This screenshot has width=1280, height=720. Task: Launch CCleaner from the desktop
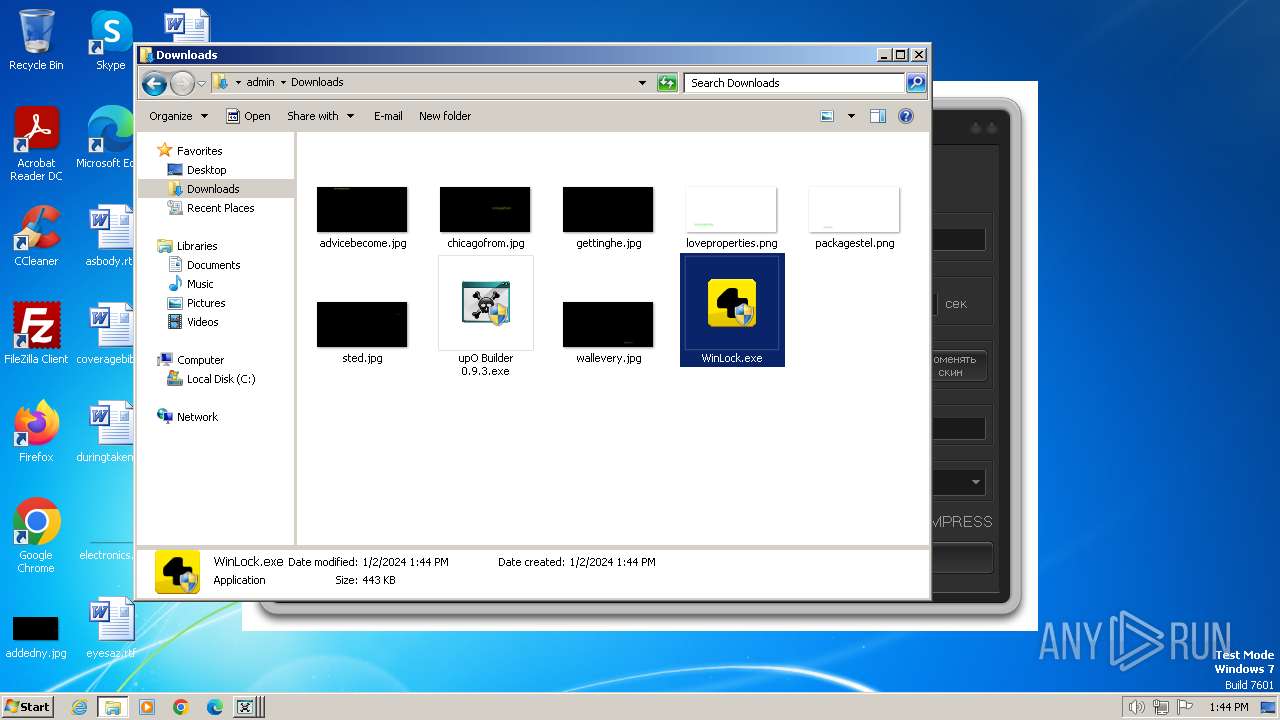pos(36,236)
